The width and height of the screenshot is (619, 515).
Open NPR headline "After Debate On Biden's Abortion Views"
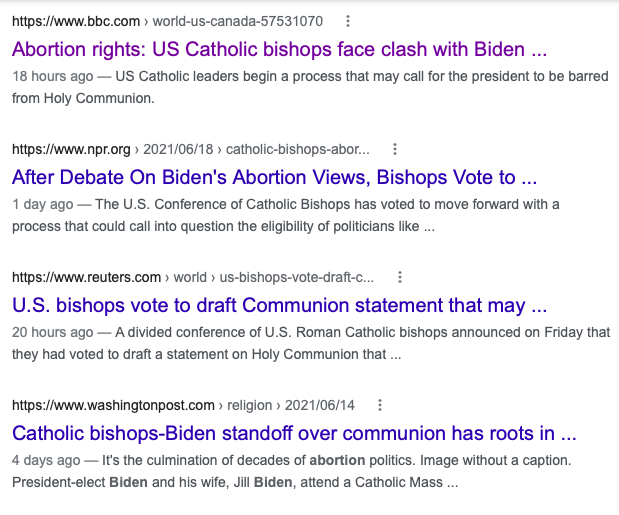click(274, 177)
